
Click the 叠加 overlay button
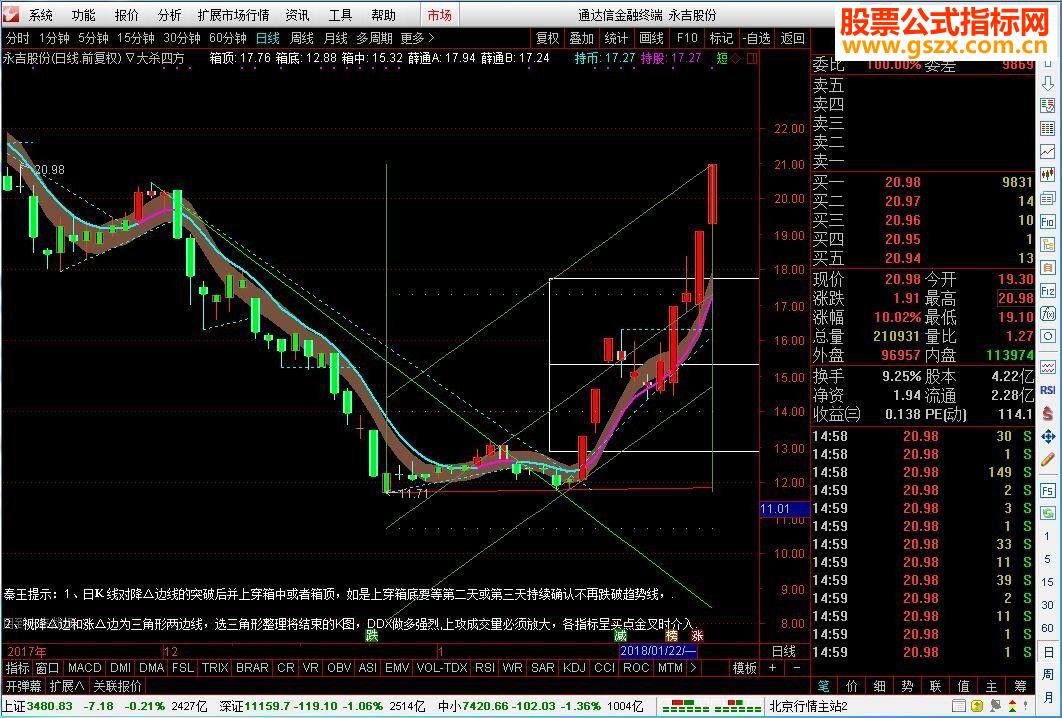tap(581, 39)
